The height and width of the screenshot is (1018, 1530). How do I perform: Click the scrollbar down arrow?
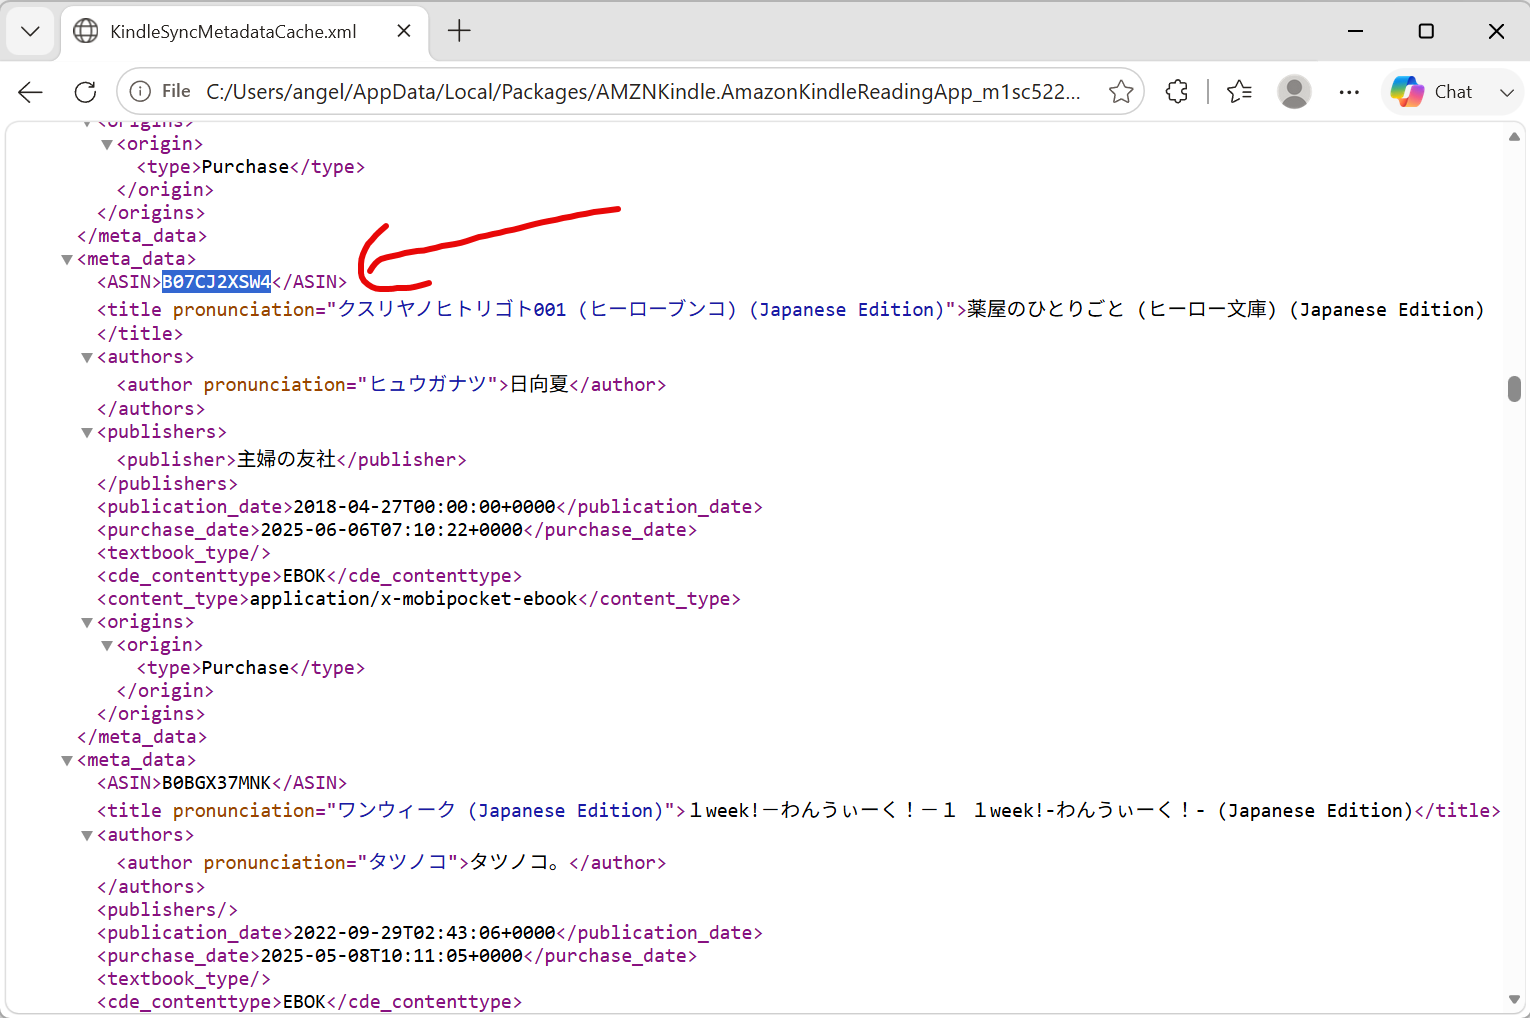[1514, 999]
